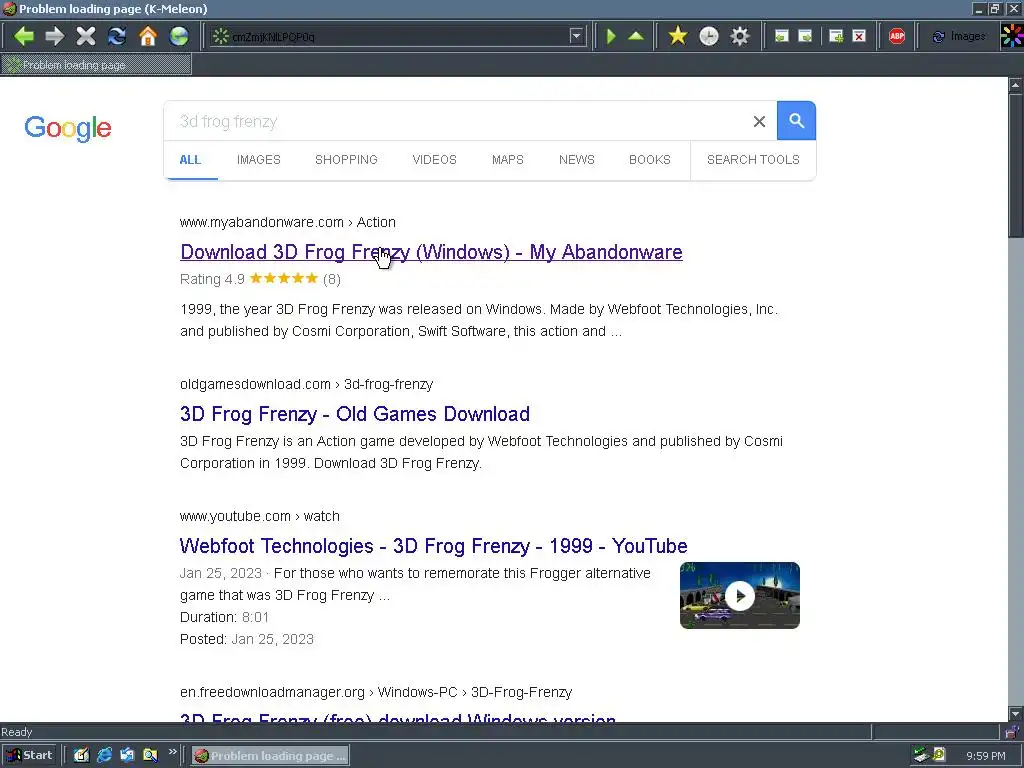This screenshot has width=1024, height=768.
Task: Click the status bar security icon
Action: tap(1011, 732)
